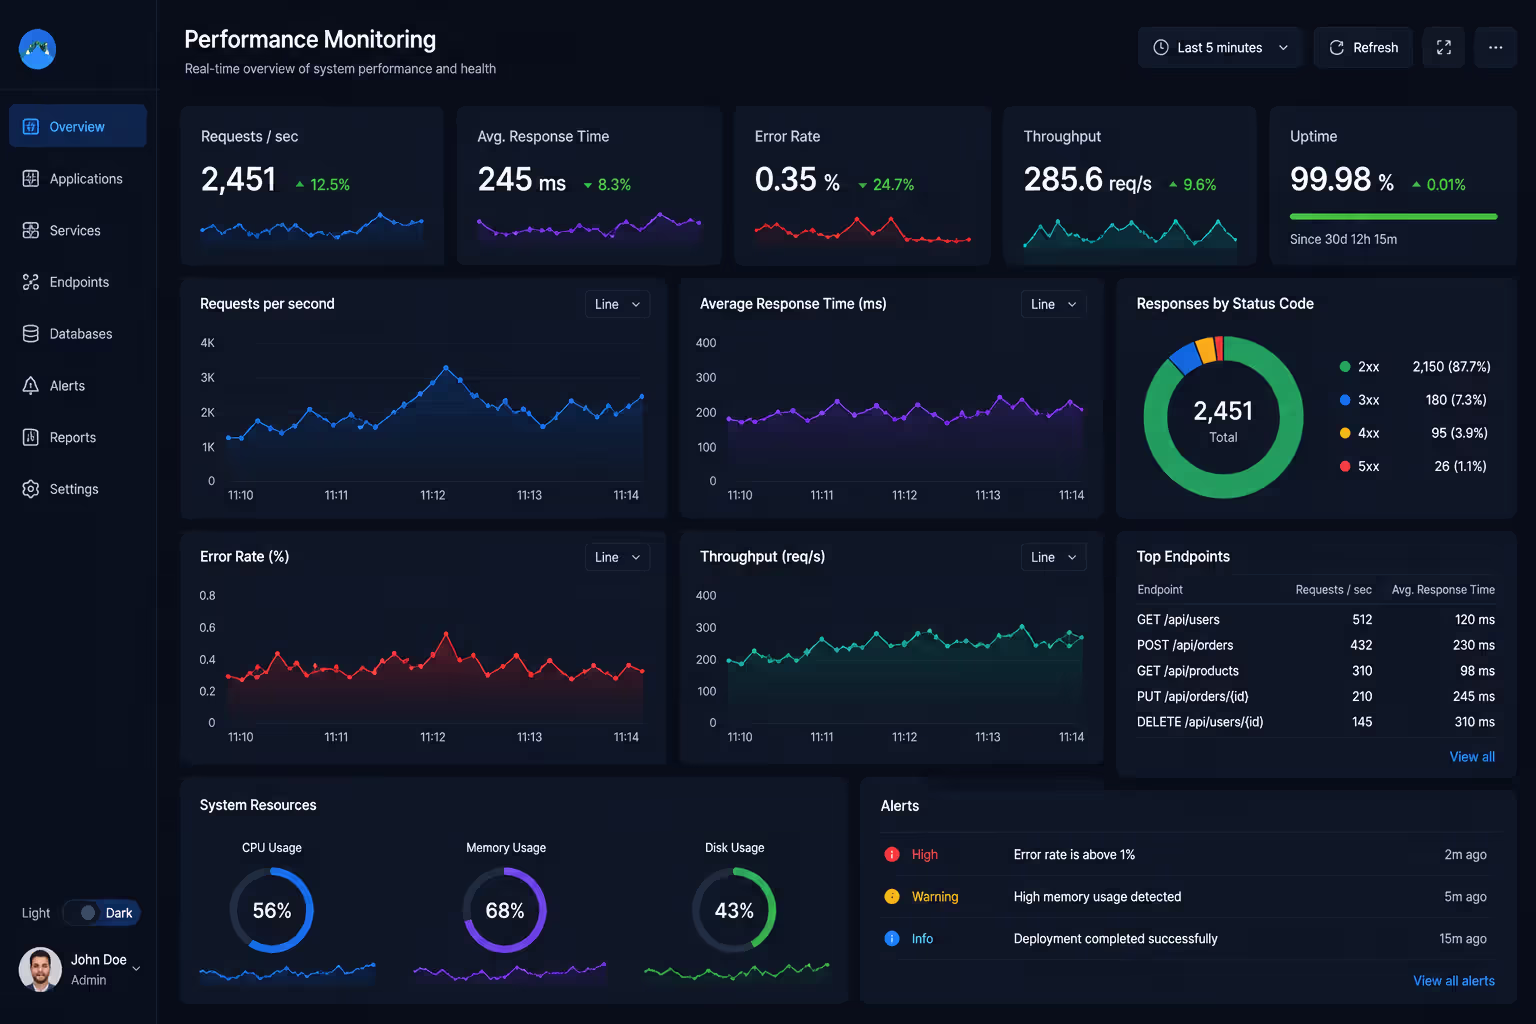Click the Avg. Response Time column header
1536x1024 pixels.
pos(1443,590)
